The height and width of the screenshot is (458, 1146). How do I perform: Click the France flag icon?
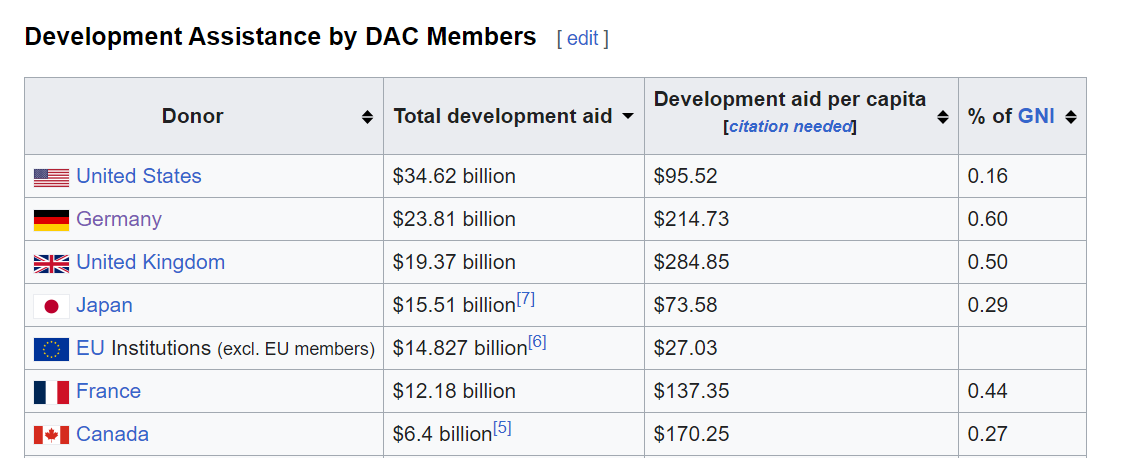click(x=51, y=392)
